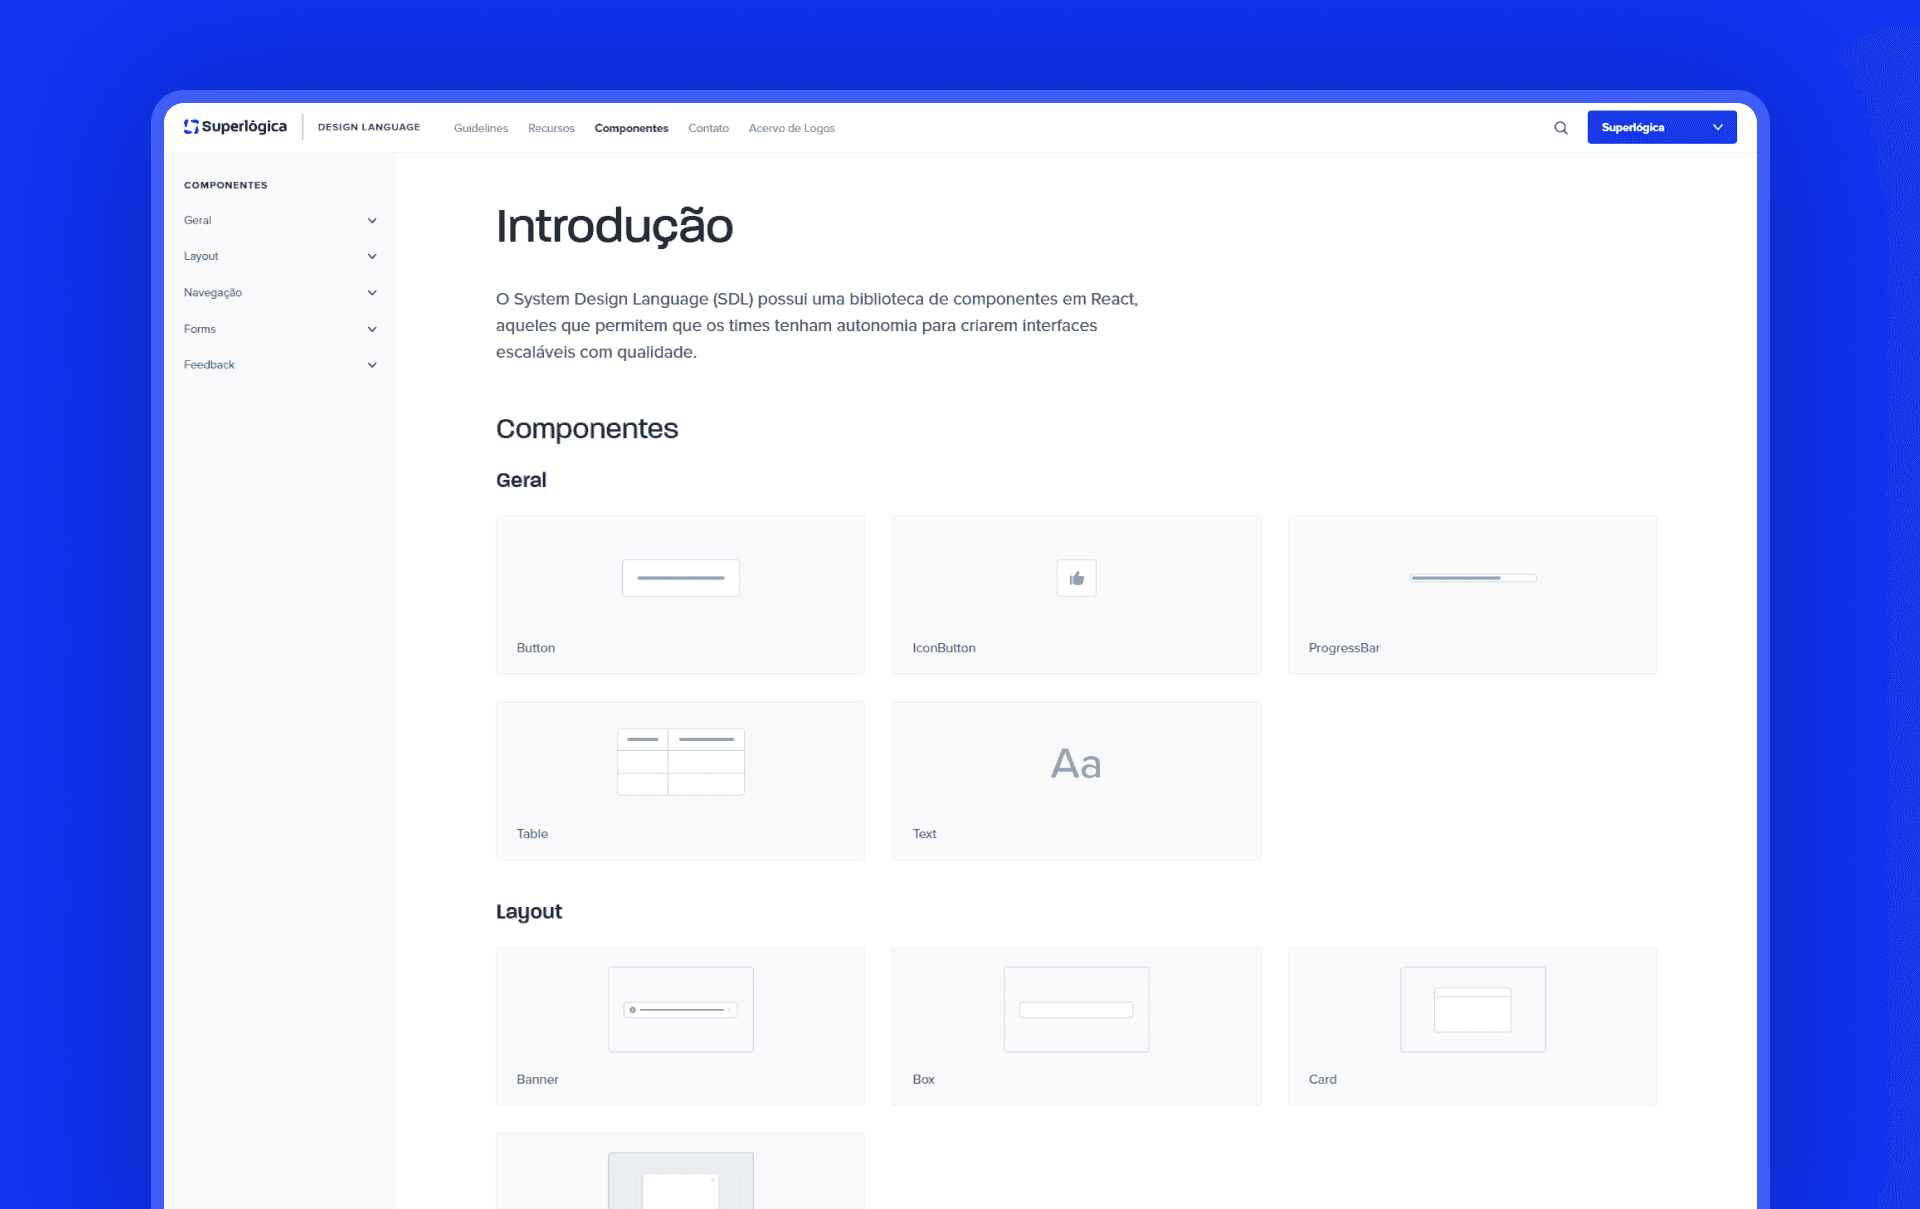
Task: Click the thumbs-up IconButton preview icon
Action: [1076, 578]
